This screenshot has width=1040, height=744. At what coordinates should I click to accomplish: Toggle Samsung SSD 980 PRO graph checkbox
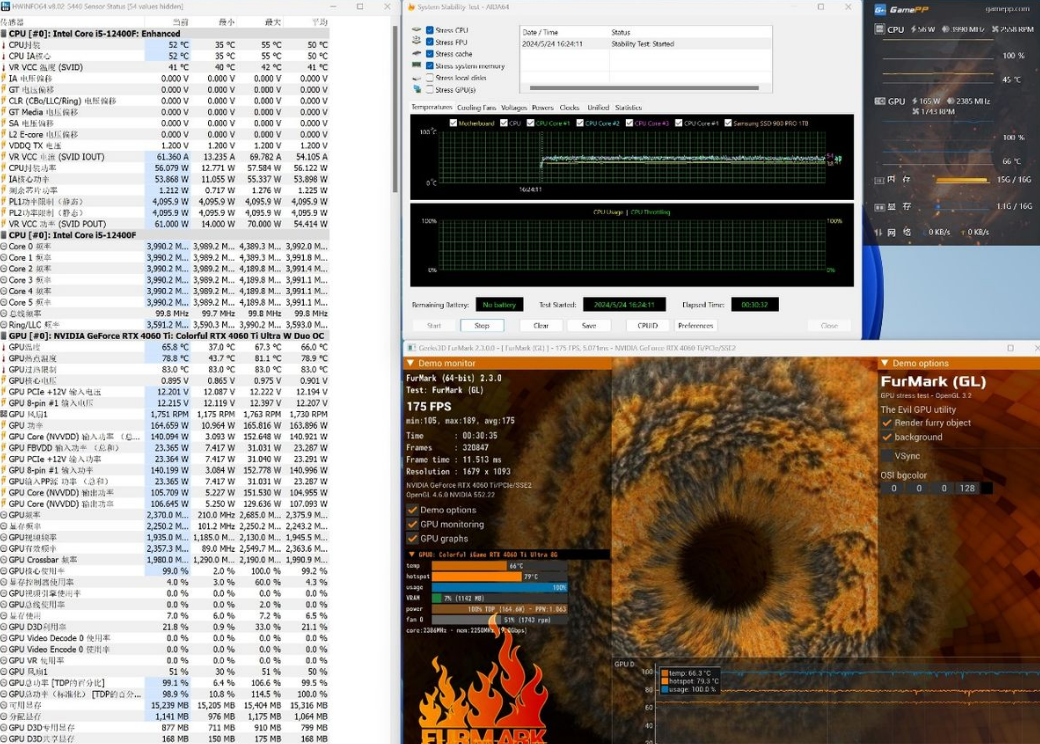[x=728, y=123]
